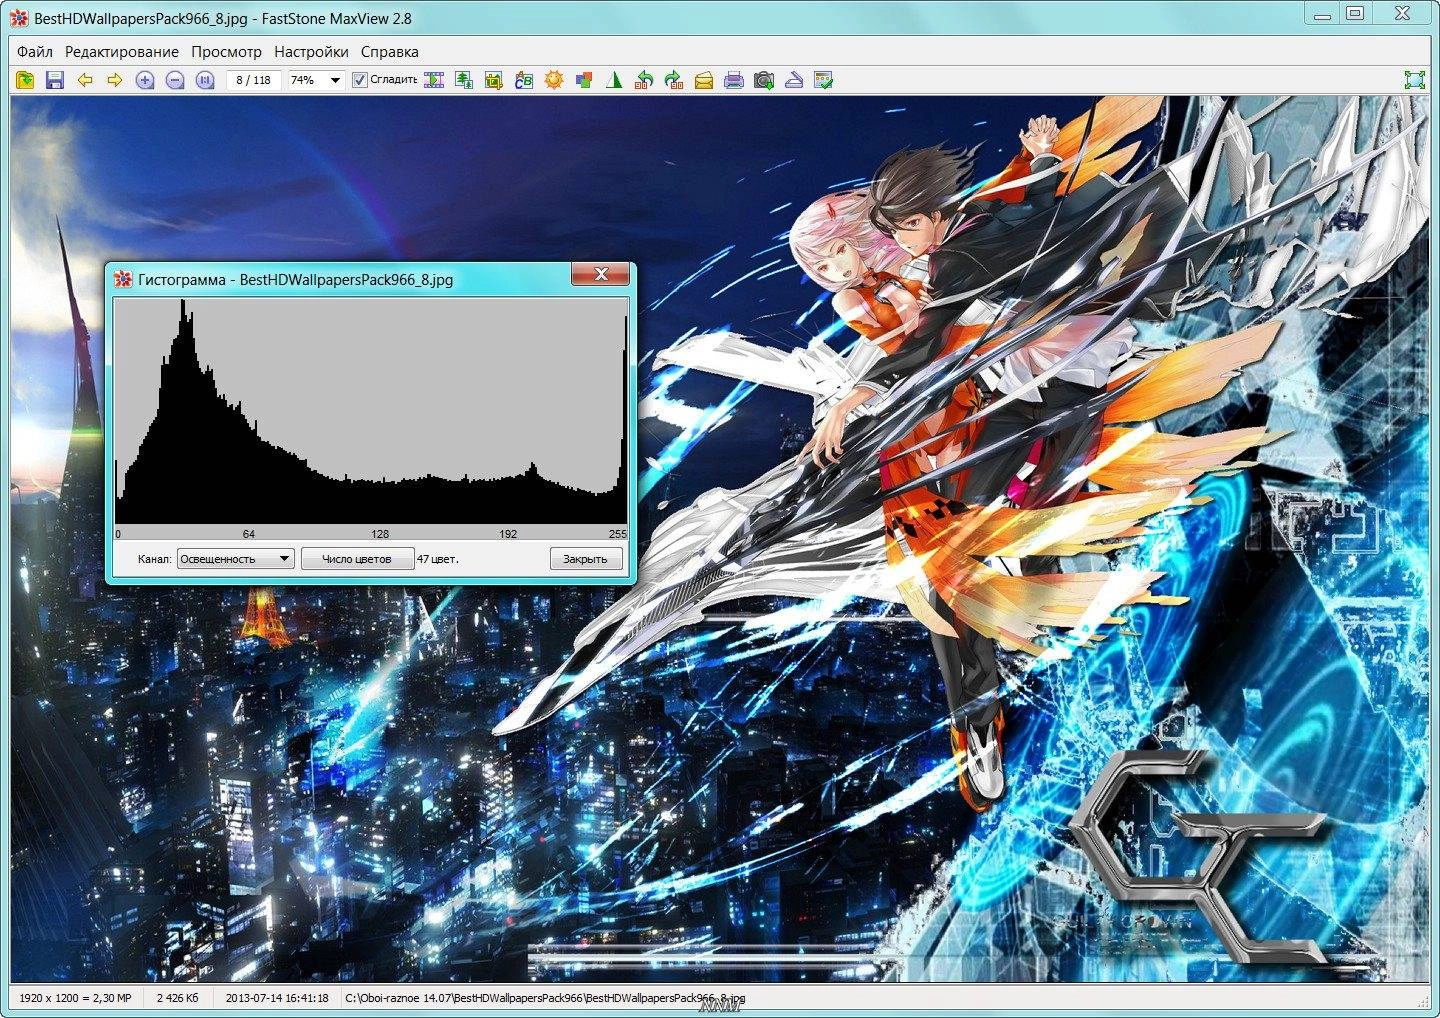The width and height of the screenshot is (1440, 1018).
Task: Show actual size 1:1 icon
Action: pyautogui.click(x=205, y=80)
